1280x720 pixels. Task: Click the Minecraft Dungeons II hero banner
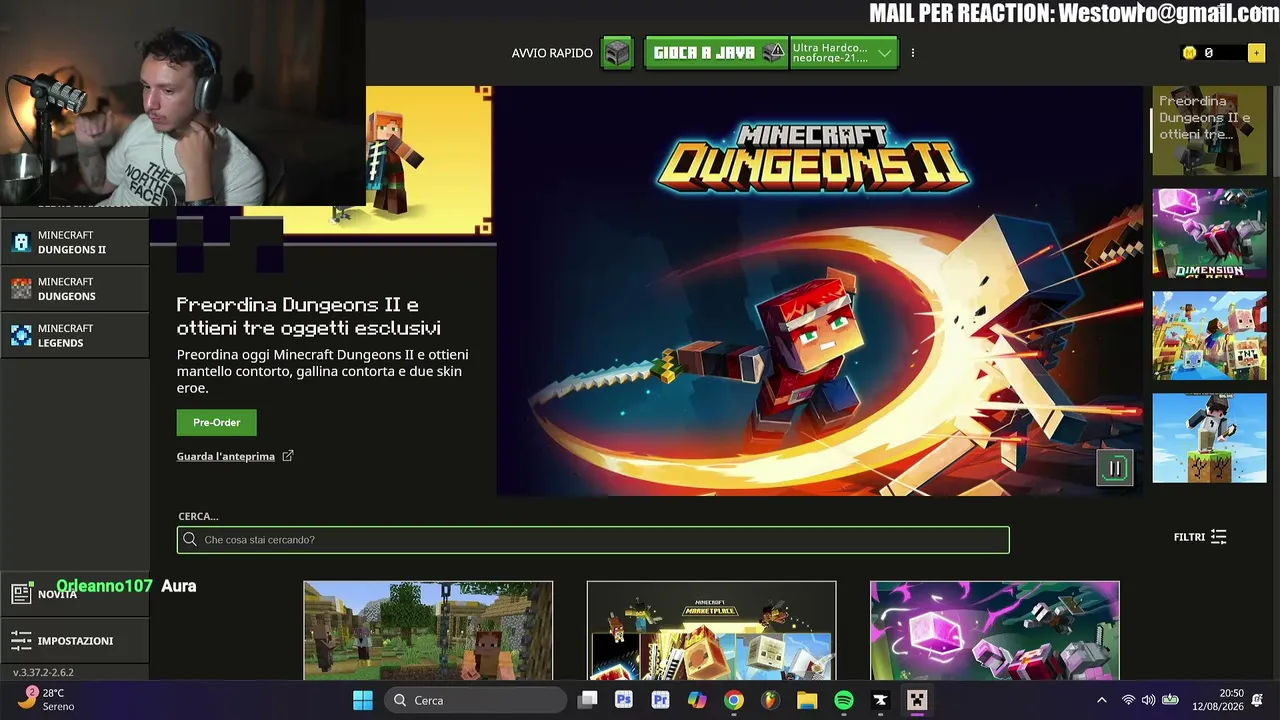tap(820, 291)
